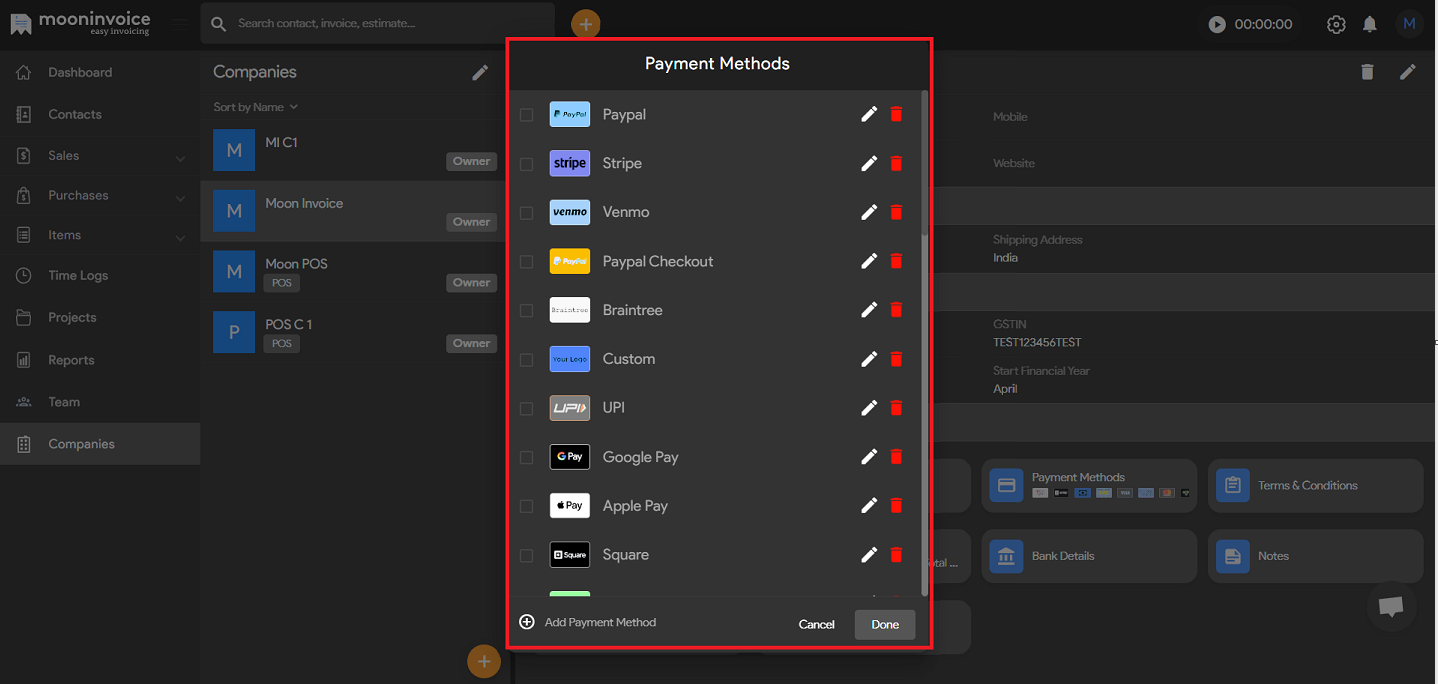The width and height of the screenshot is (1438, 684).
Task: Check the Stripe checkbox
Action: 526,164
